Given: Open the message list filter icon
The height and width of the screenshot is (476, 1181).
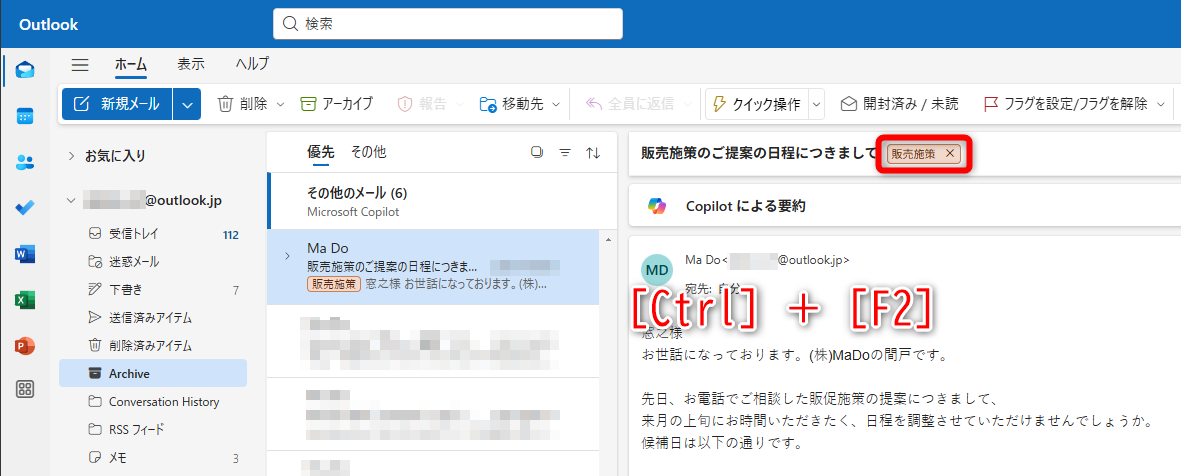Looking at the screenshot, I should pos(565,152).
